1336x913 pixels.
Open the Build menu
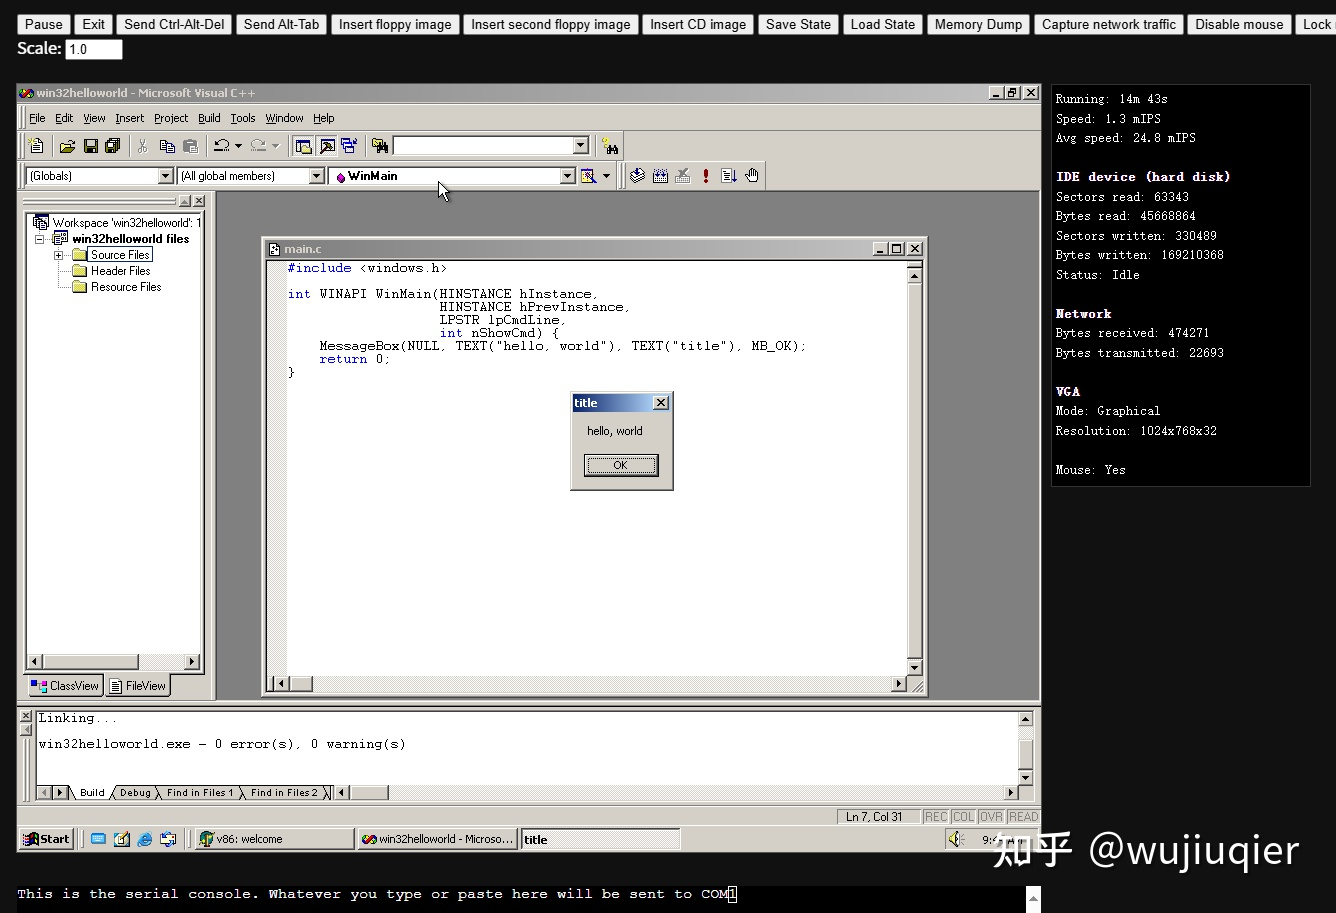click(x=209, y=118)
